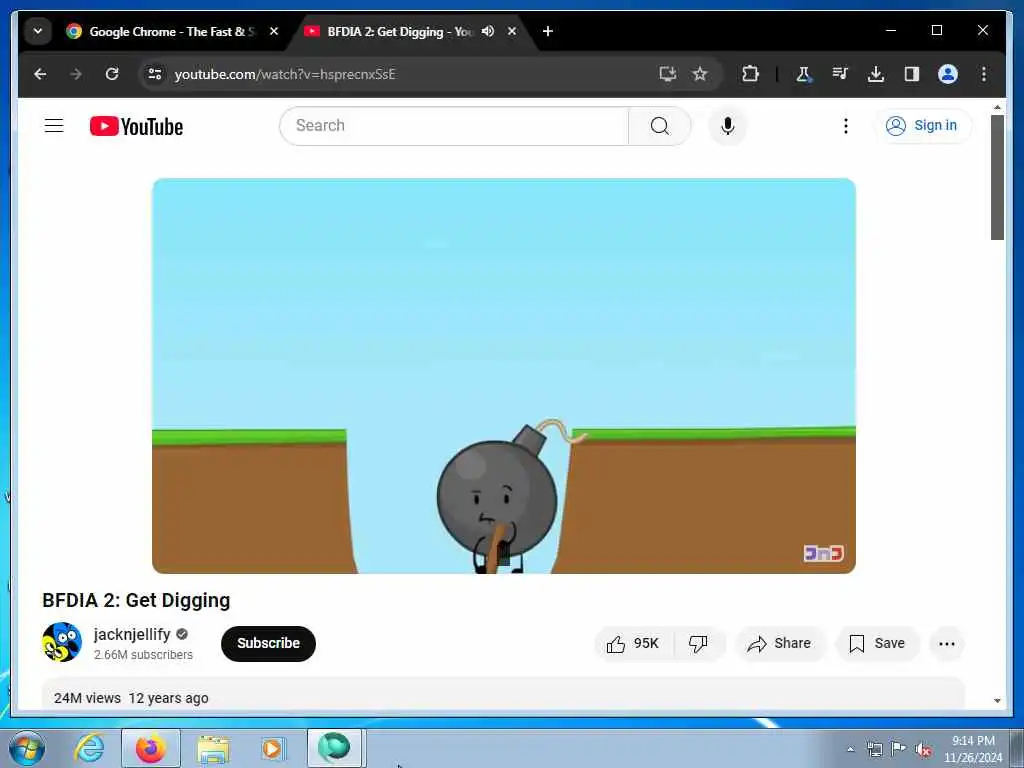
Task: Maximize the Chrome window
Action: (936, 30)
